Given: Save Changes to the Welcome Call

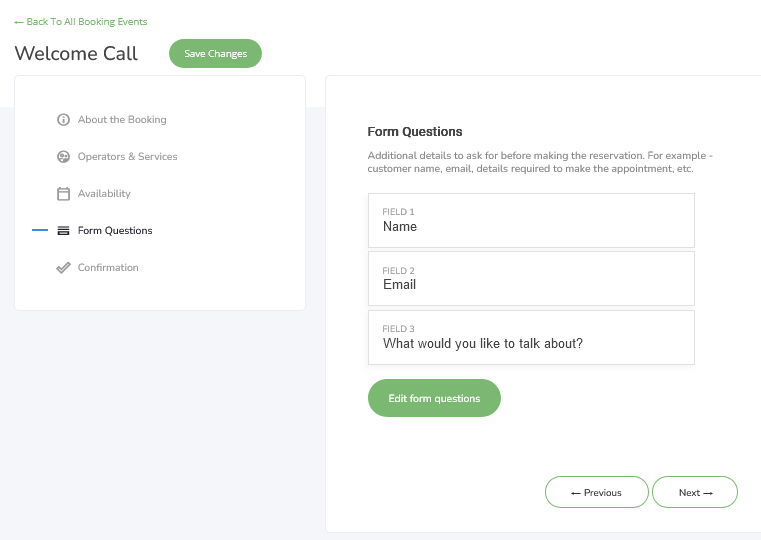Looking at the screenshot, I should pyautogui.click(x=215, y=53).
